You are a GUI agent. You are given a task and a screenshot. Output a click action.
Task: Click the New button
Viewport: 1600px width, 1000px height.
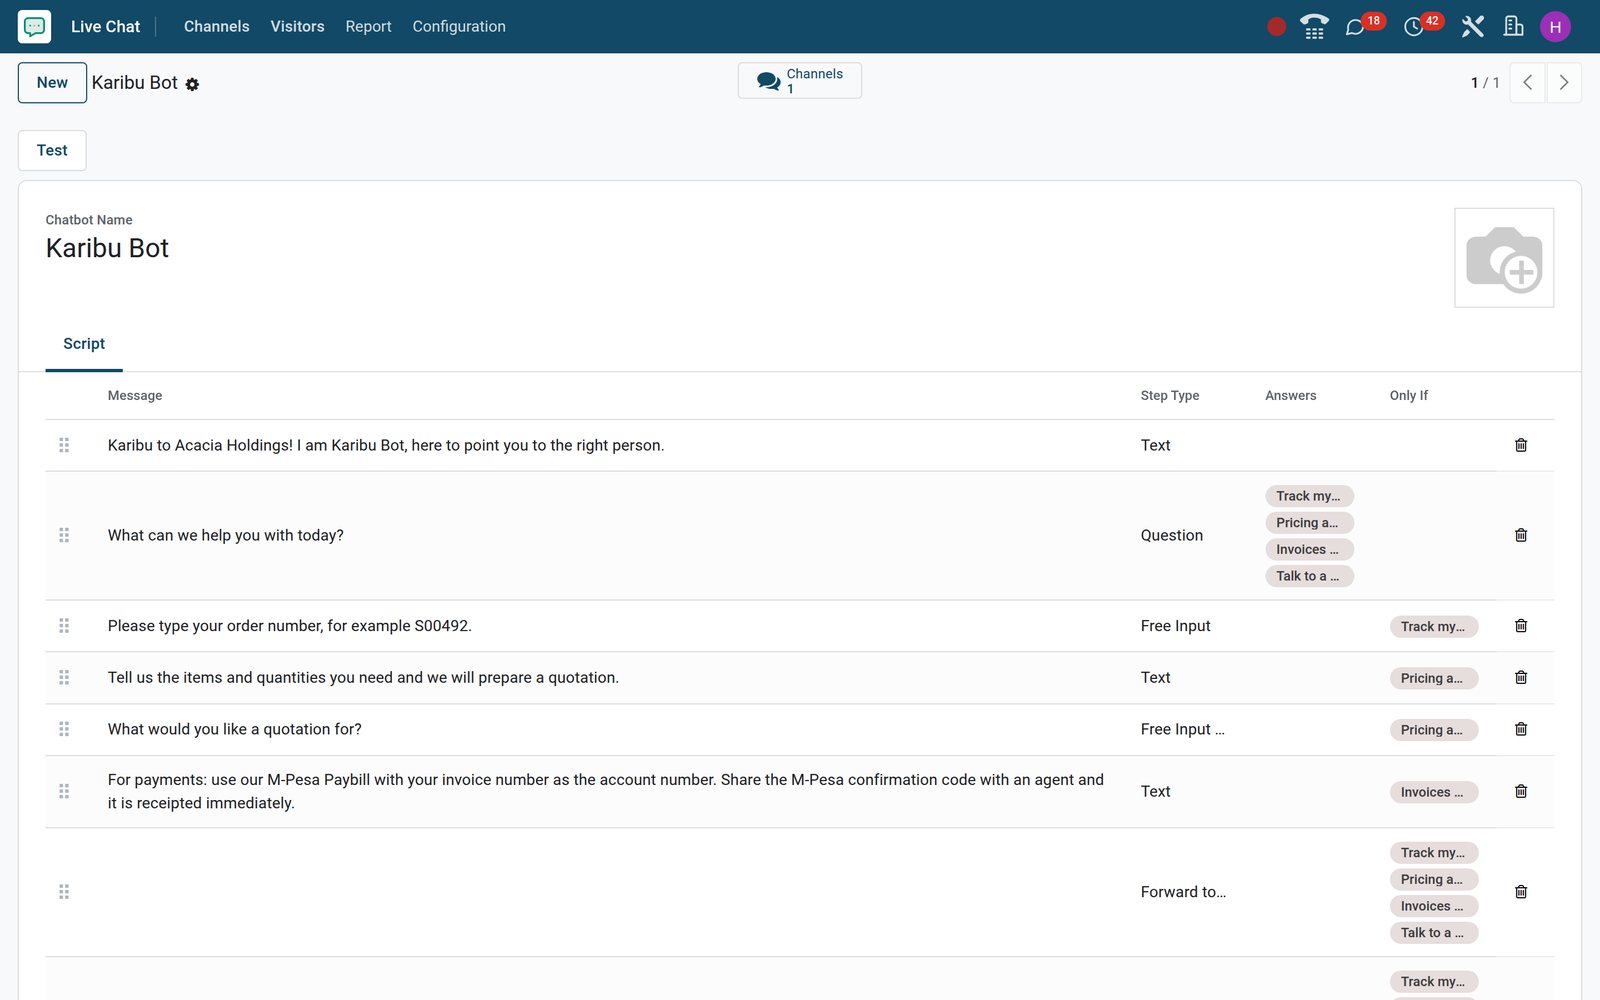click(x=52, y=83)
